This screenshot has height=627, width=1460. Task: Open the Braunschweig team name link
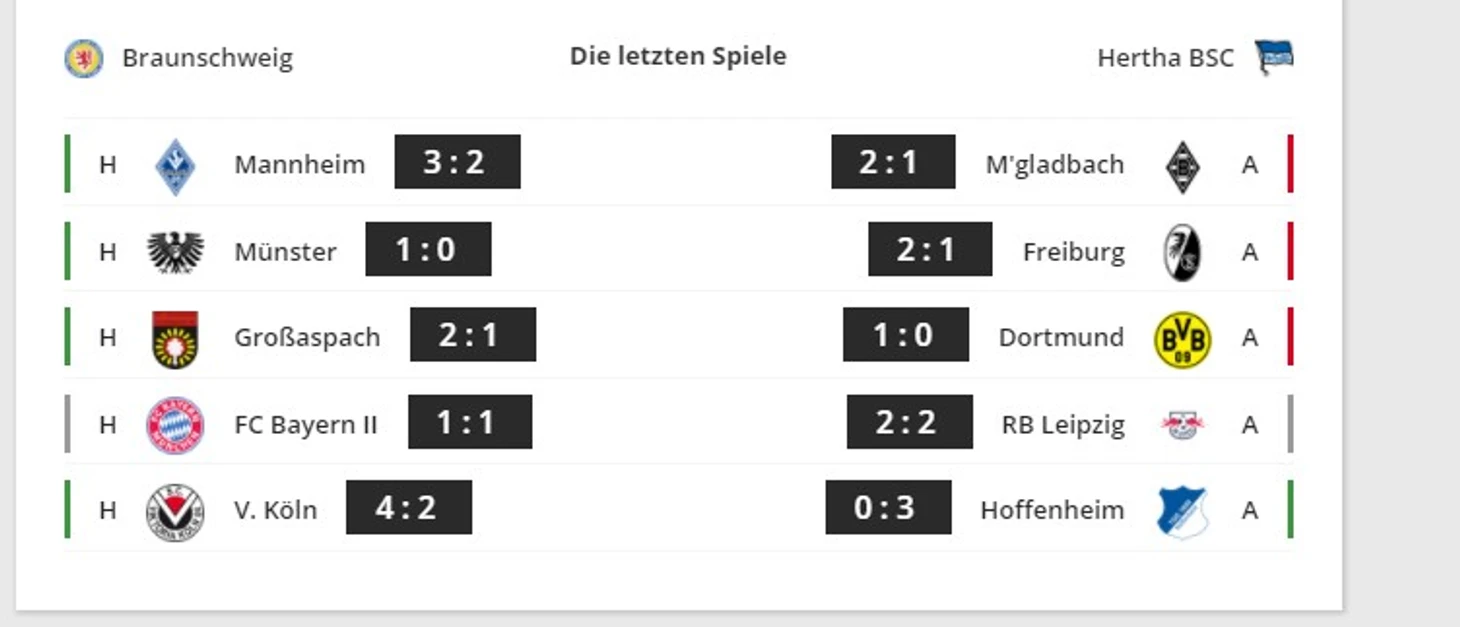pyautogui.click(x=208, y=58)
